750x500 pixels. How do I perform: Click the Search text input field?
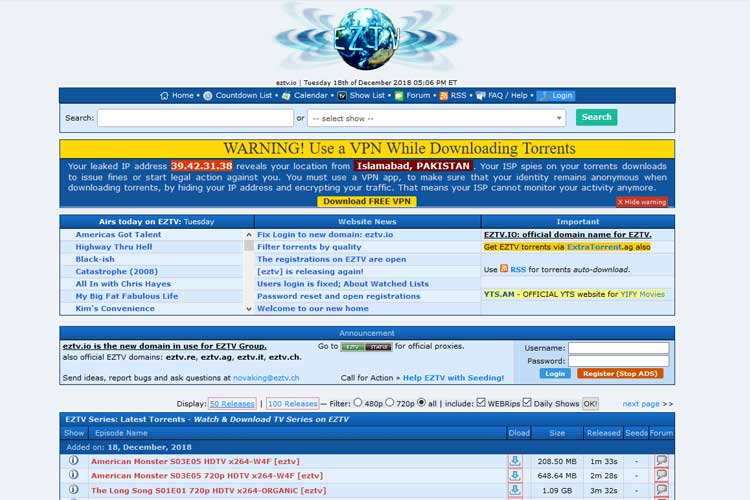195,118
